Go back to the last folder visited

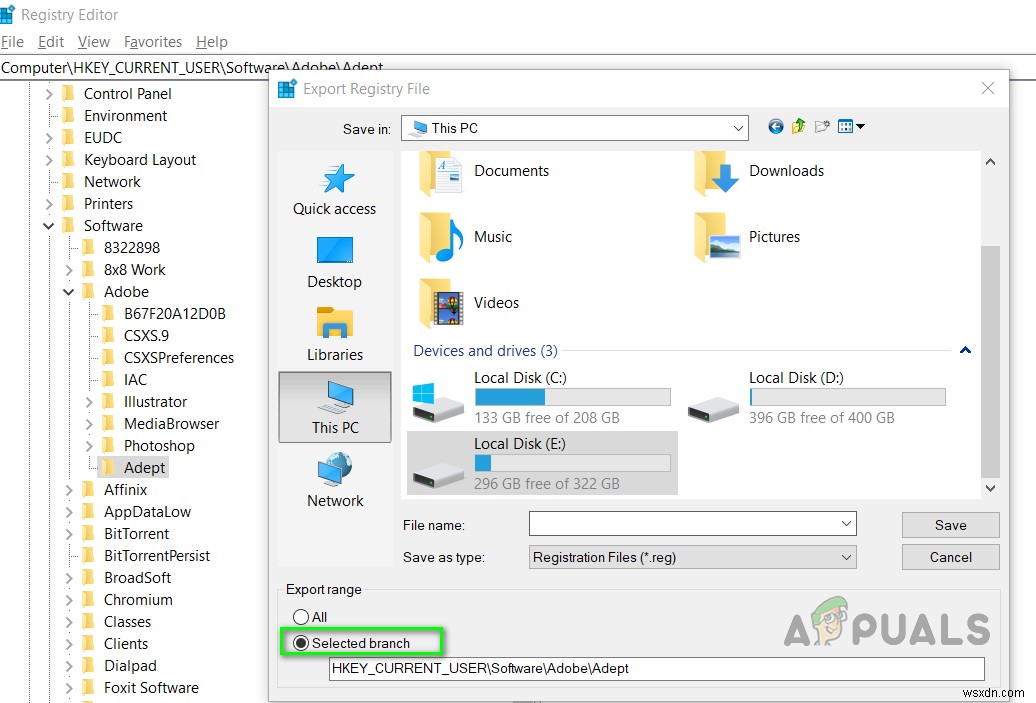[x=776, y=126]
